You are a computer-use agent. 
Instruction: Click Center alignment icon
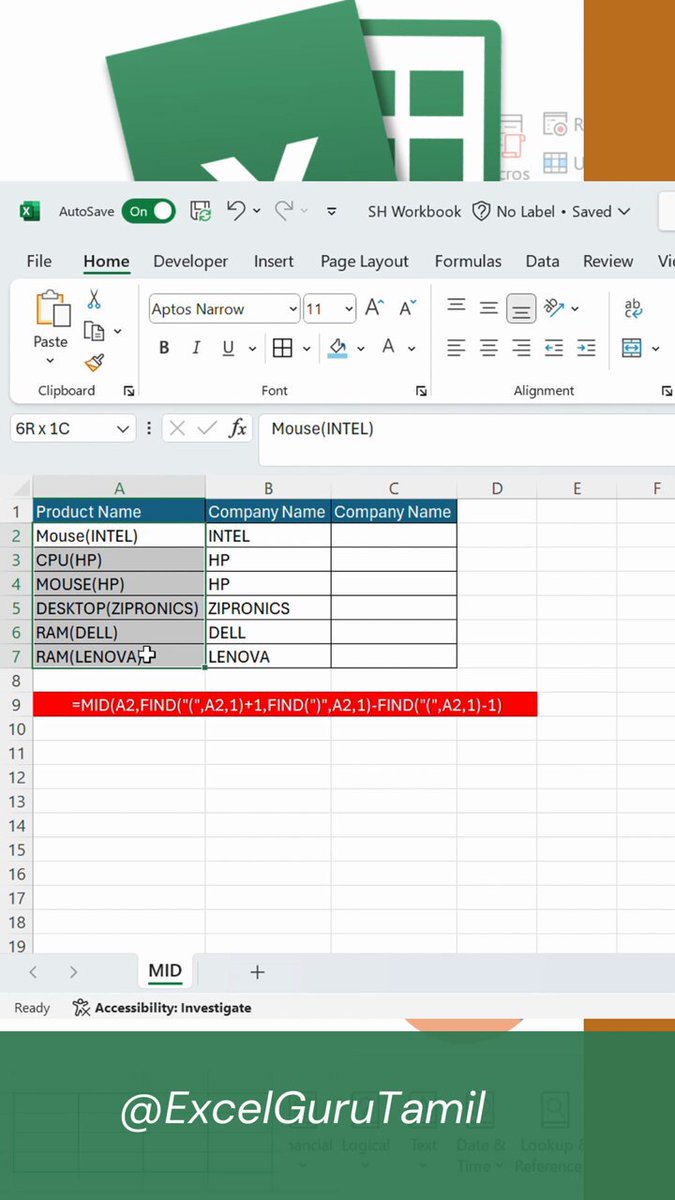click(x=488, y=348)
